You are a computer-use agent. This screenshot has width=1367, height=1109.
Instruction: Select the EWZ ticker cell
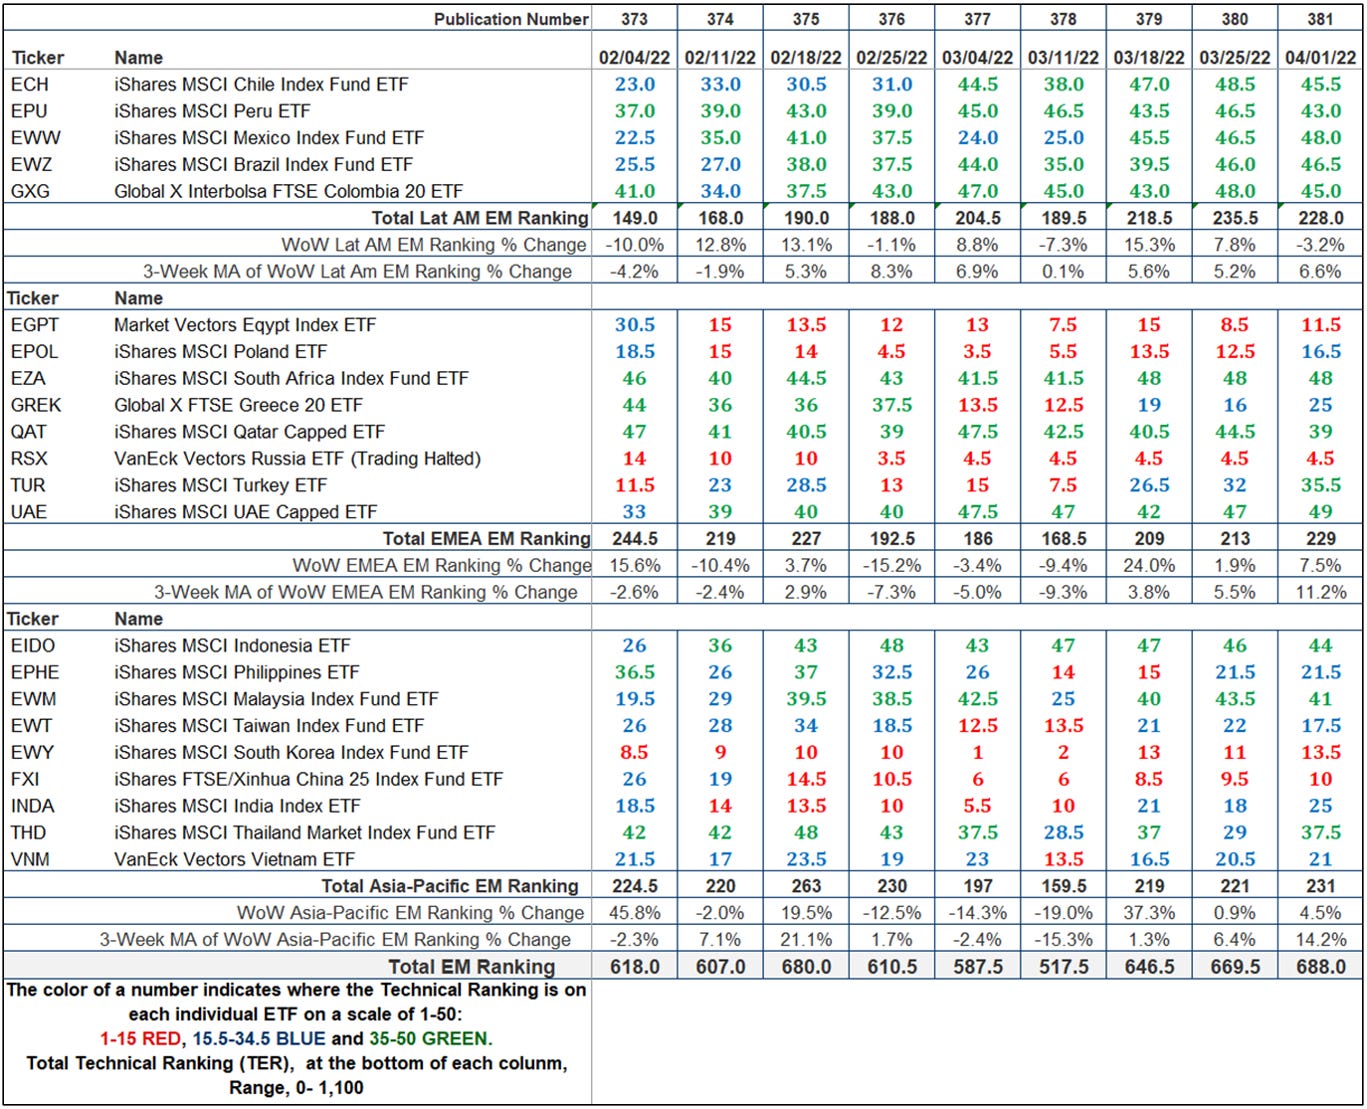tap(32, 165)
